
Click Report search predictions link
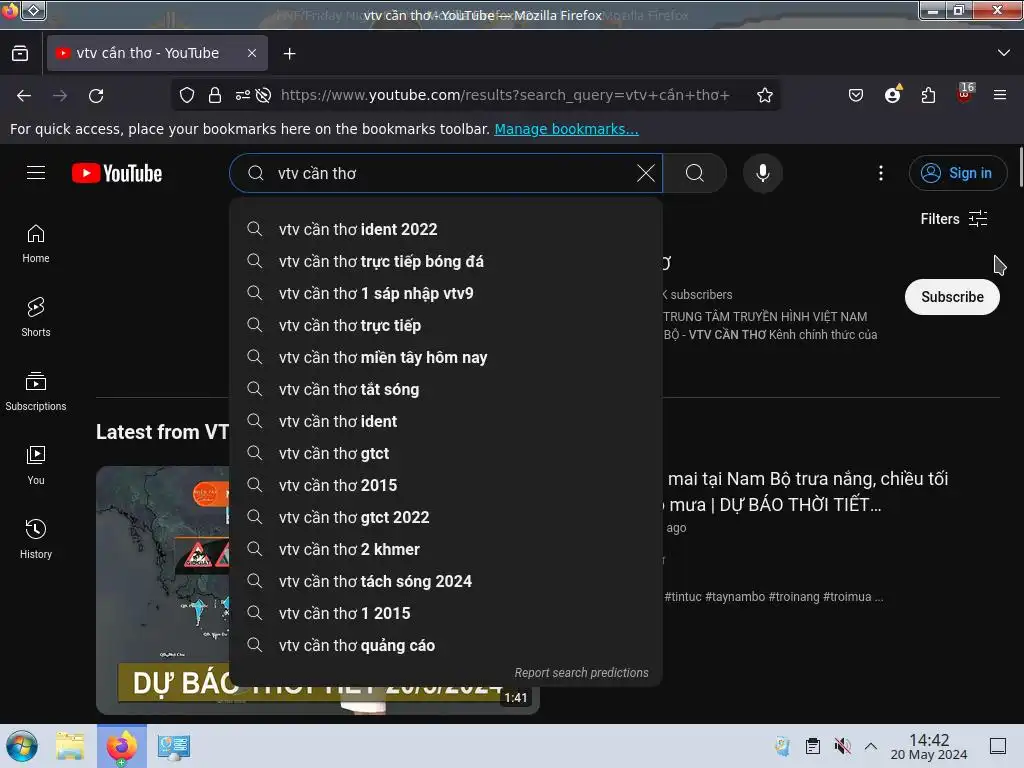tap(581, 673)
